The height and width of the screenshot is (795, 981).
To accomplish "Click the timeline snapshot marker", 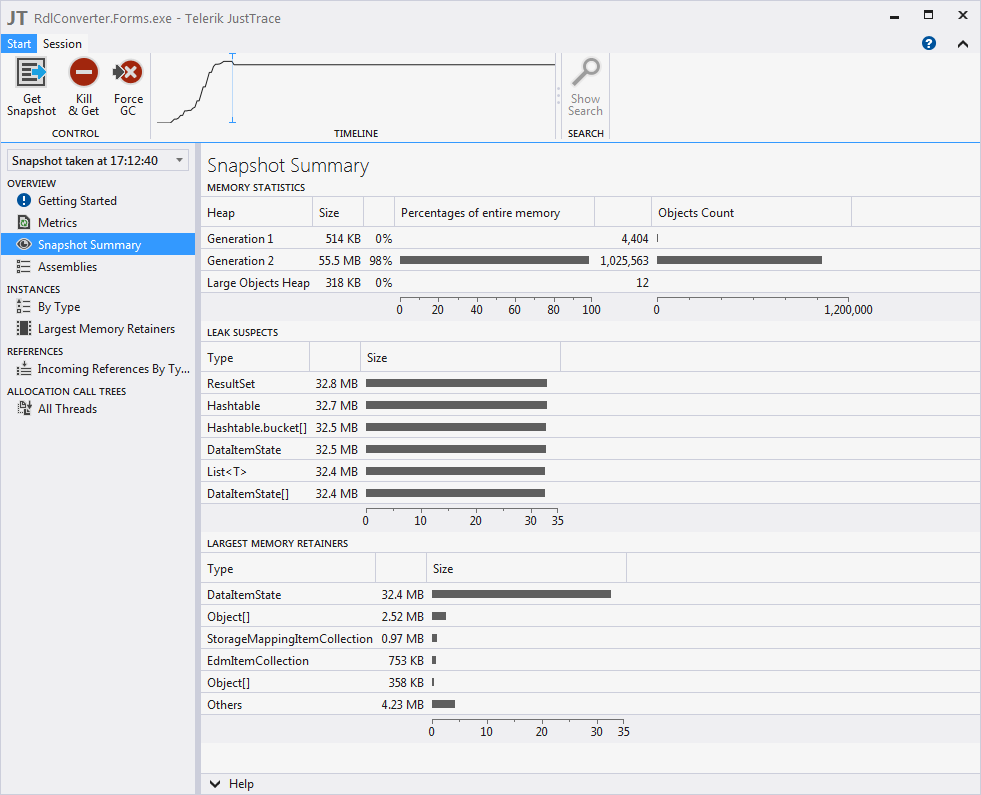I will pos(232,88).
